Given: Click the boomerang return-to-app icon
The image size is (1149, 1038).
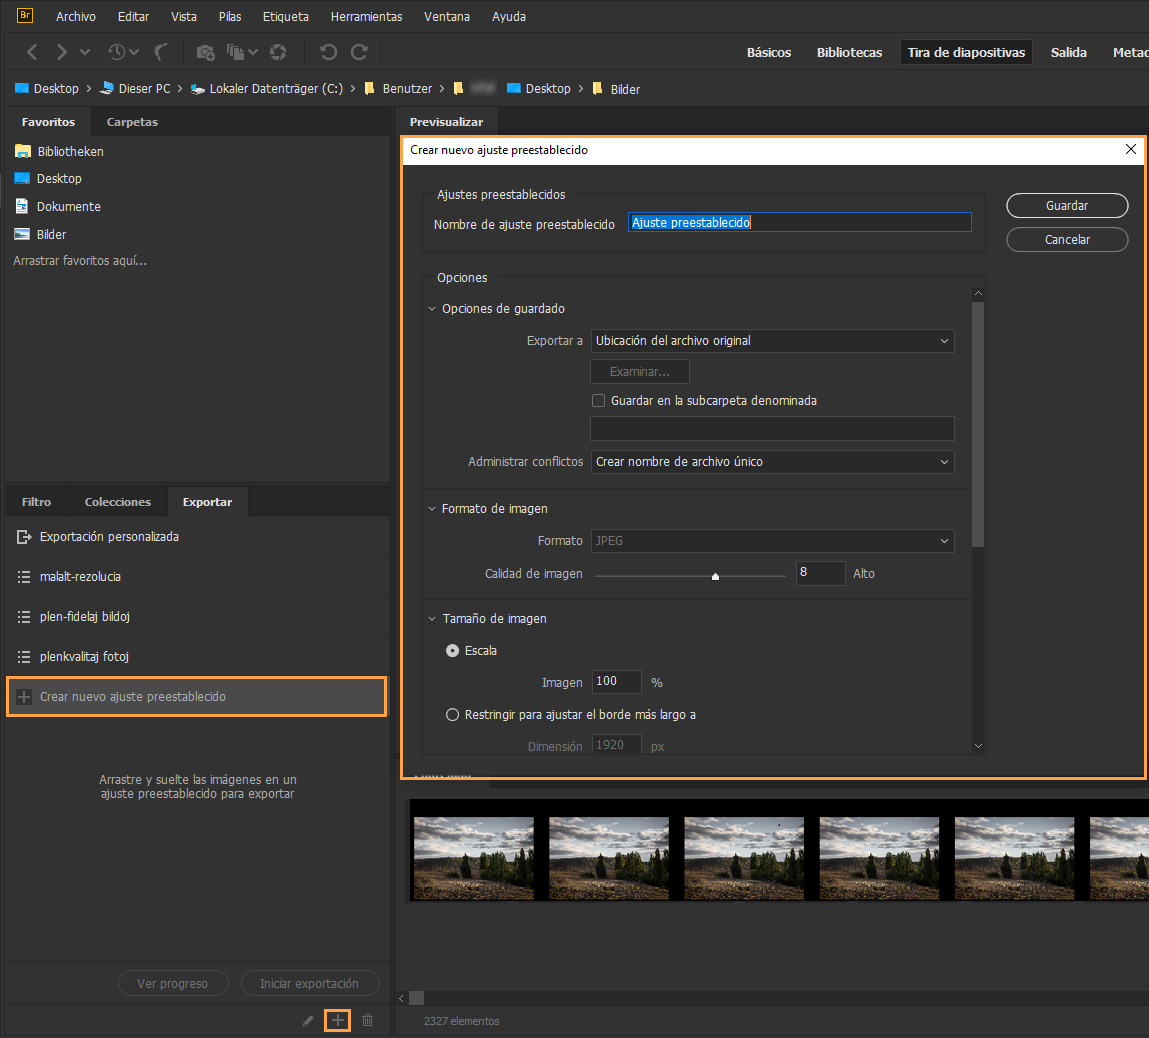Looking at the screenshot, I should pos(161,52).
